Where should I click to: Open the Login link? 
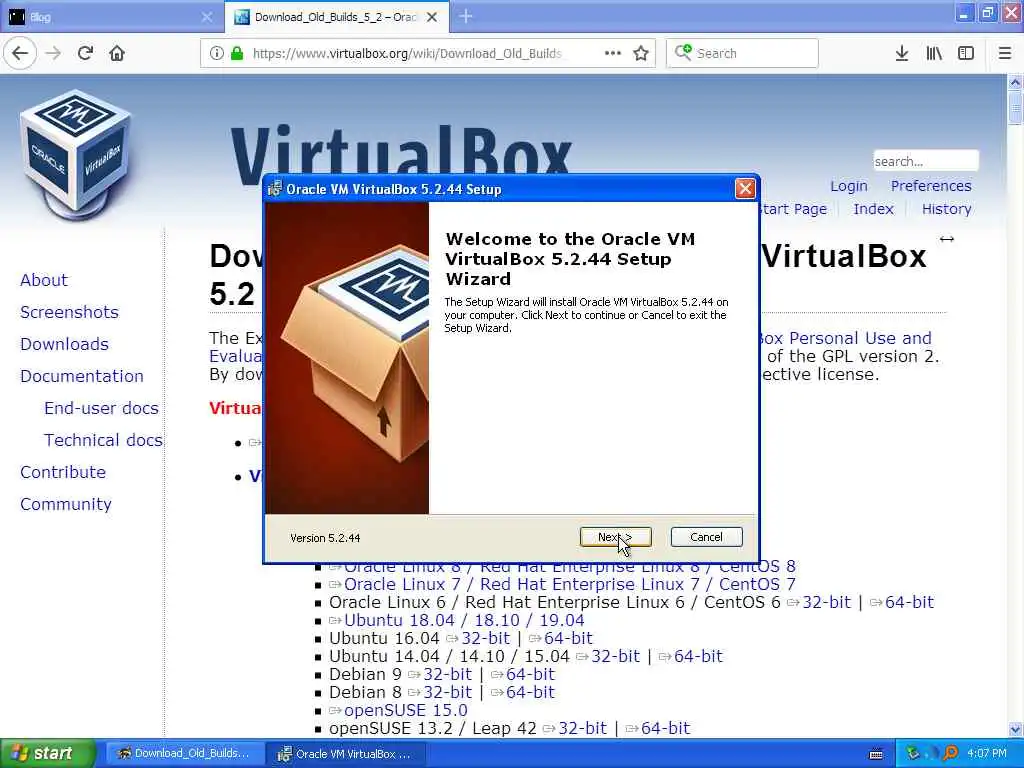click(849, 186)
